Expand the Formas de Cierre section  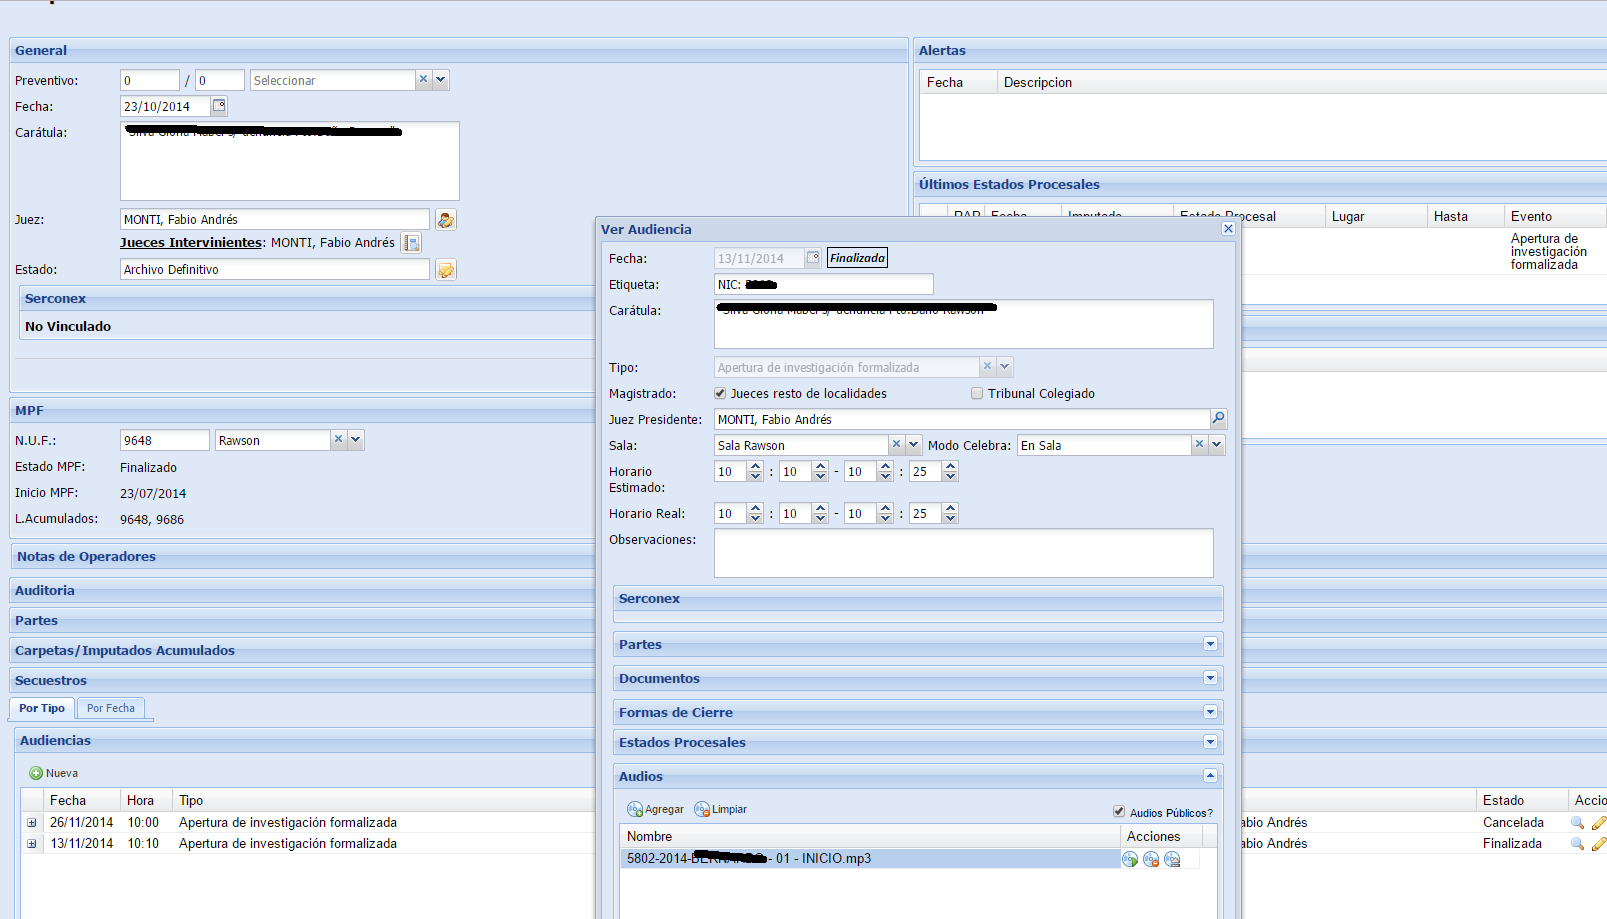[x=1210, y=712]
